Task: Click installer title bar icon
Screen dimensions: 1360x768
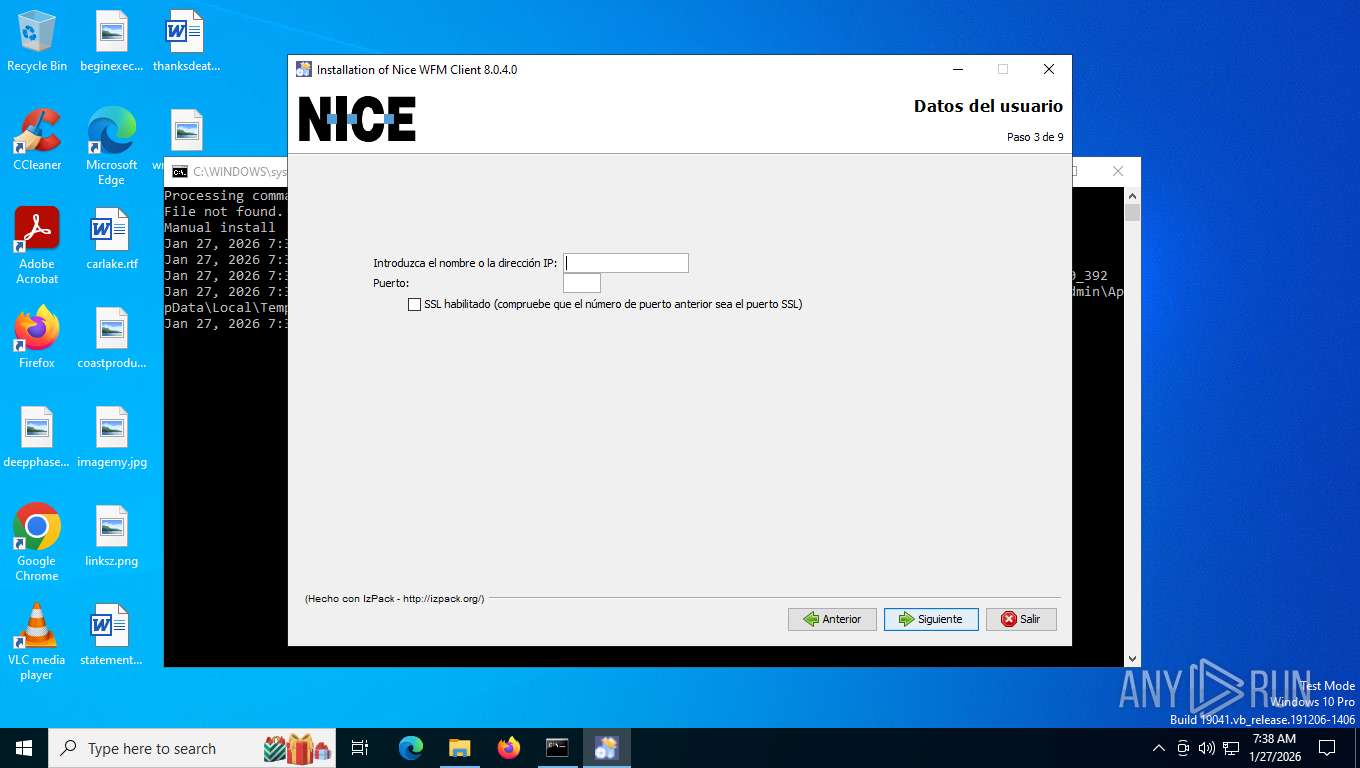Action: (304, 69)
